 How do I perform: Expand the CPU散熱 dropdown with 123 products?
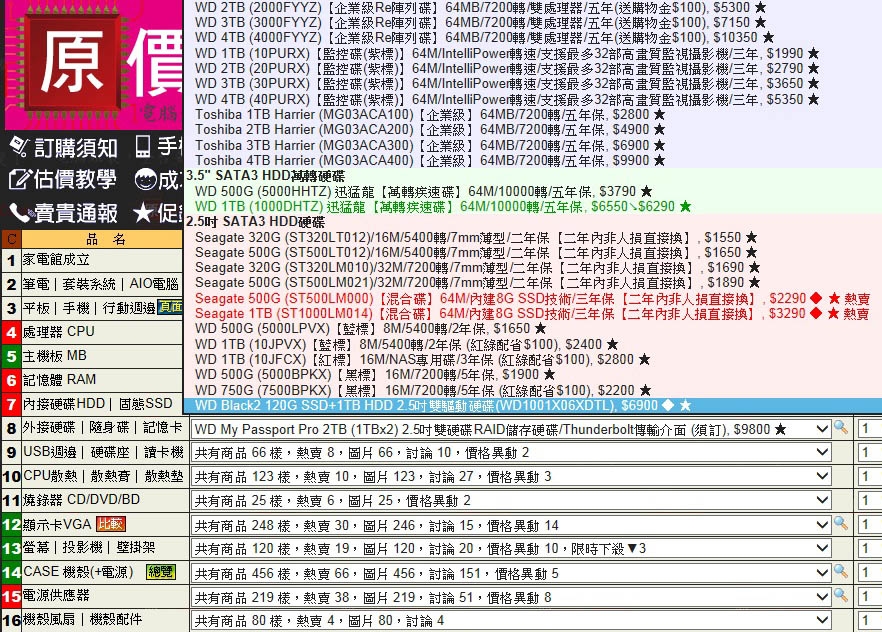tap(511, 477)
